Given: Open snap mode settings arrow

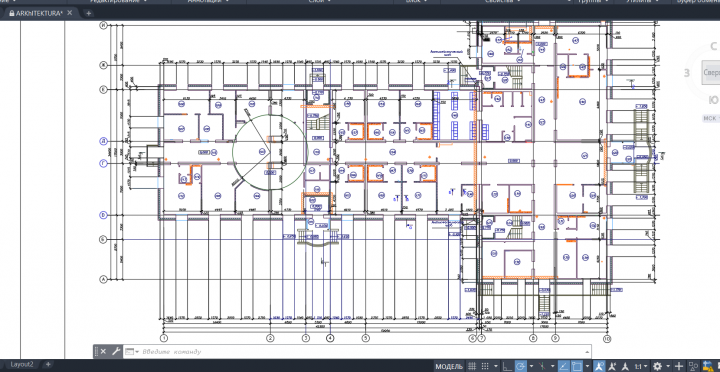Looking at the screenshot, I should [x=496, y=366].
